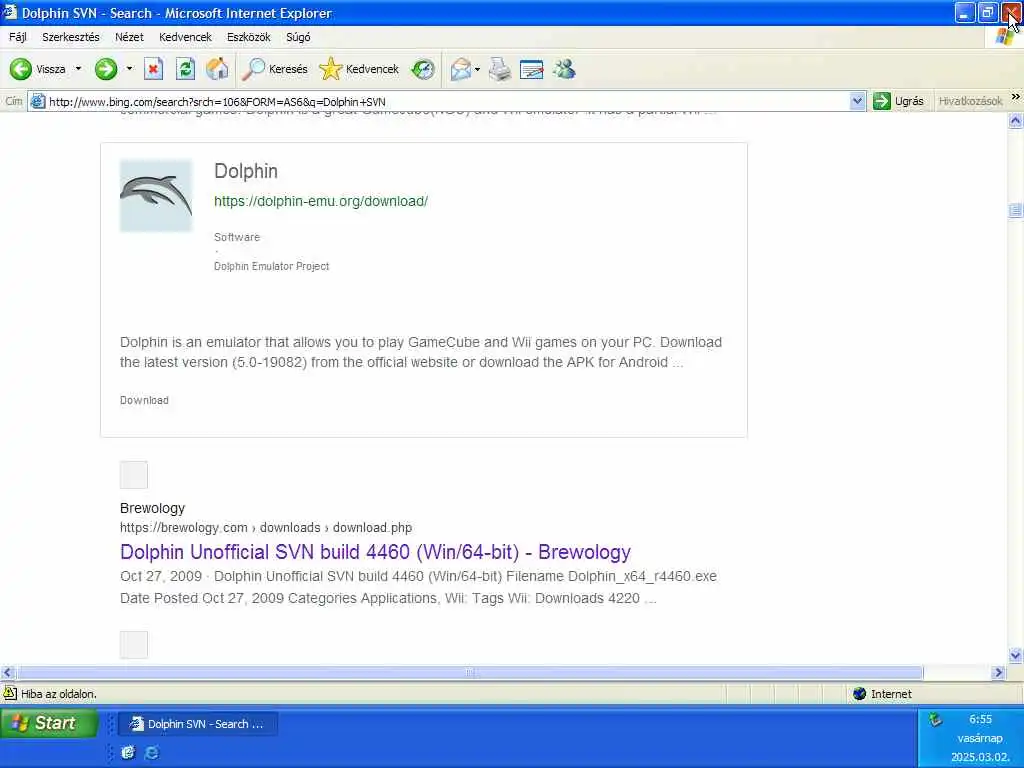
Task: Open the Eszközök menu
Action: point(249,37)
